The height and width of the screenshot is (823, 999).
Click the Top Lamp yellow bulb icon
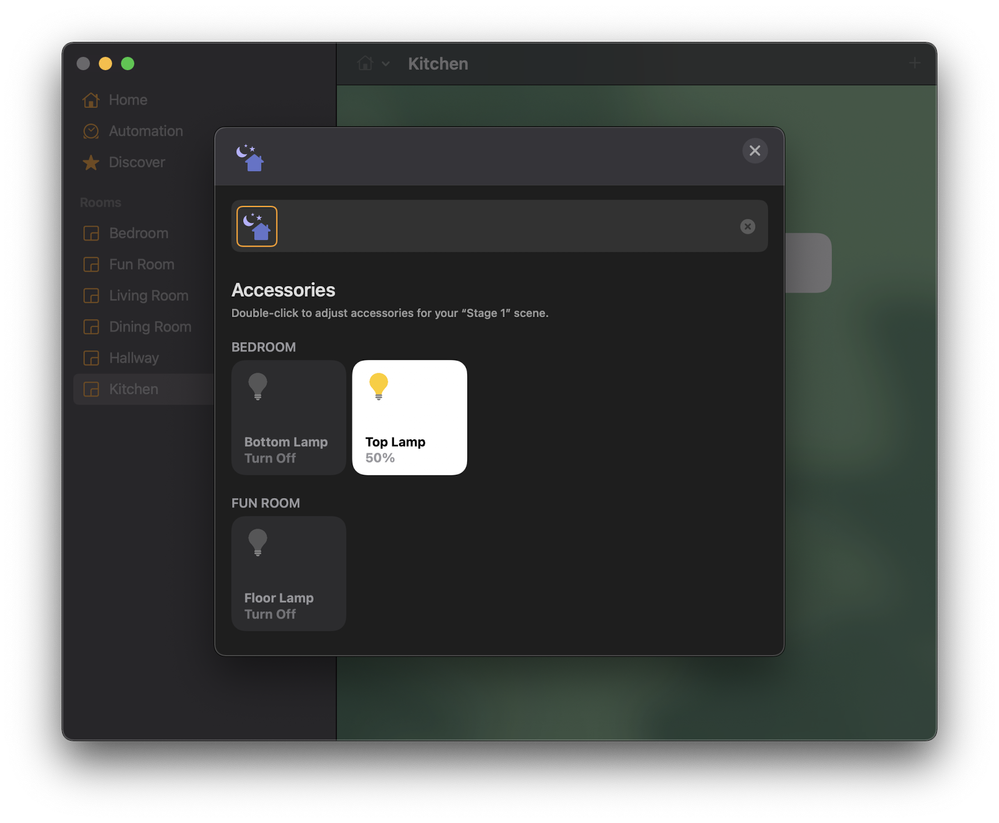tap(378, 386)
